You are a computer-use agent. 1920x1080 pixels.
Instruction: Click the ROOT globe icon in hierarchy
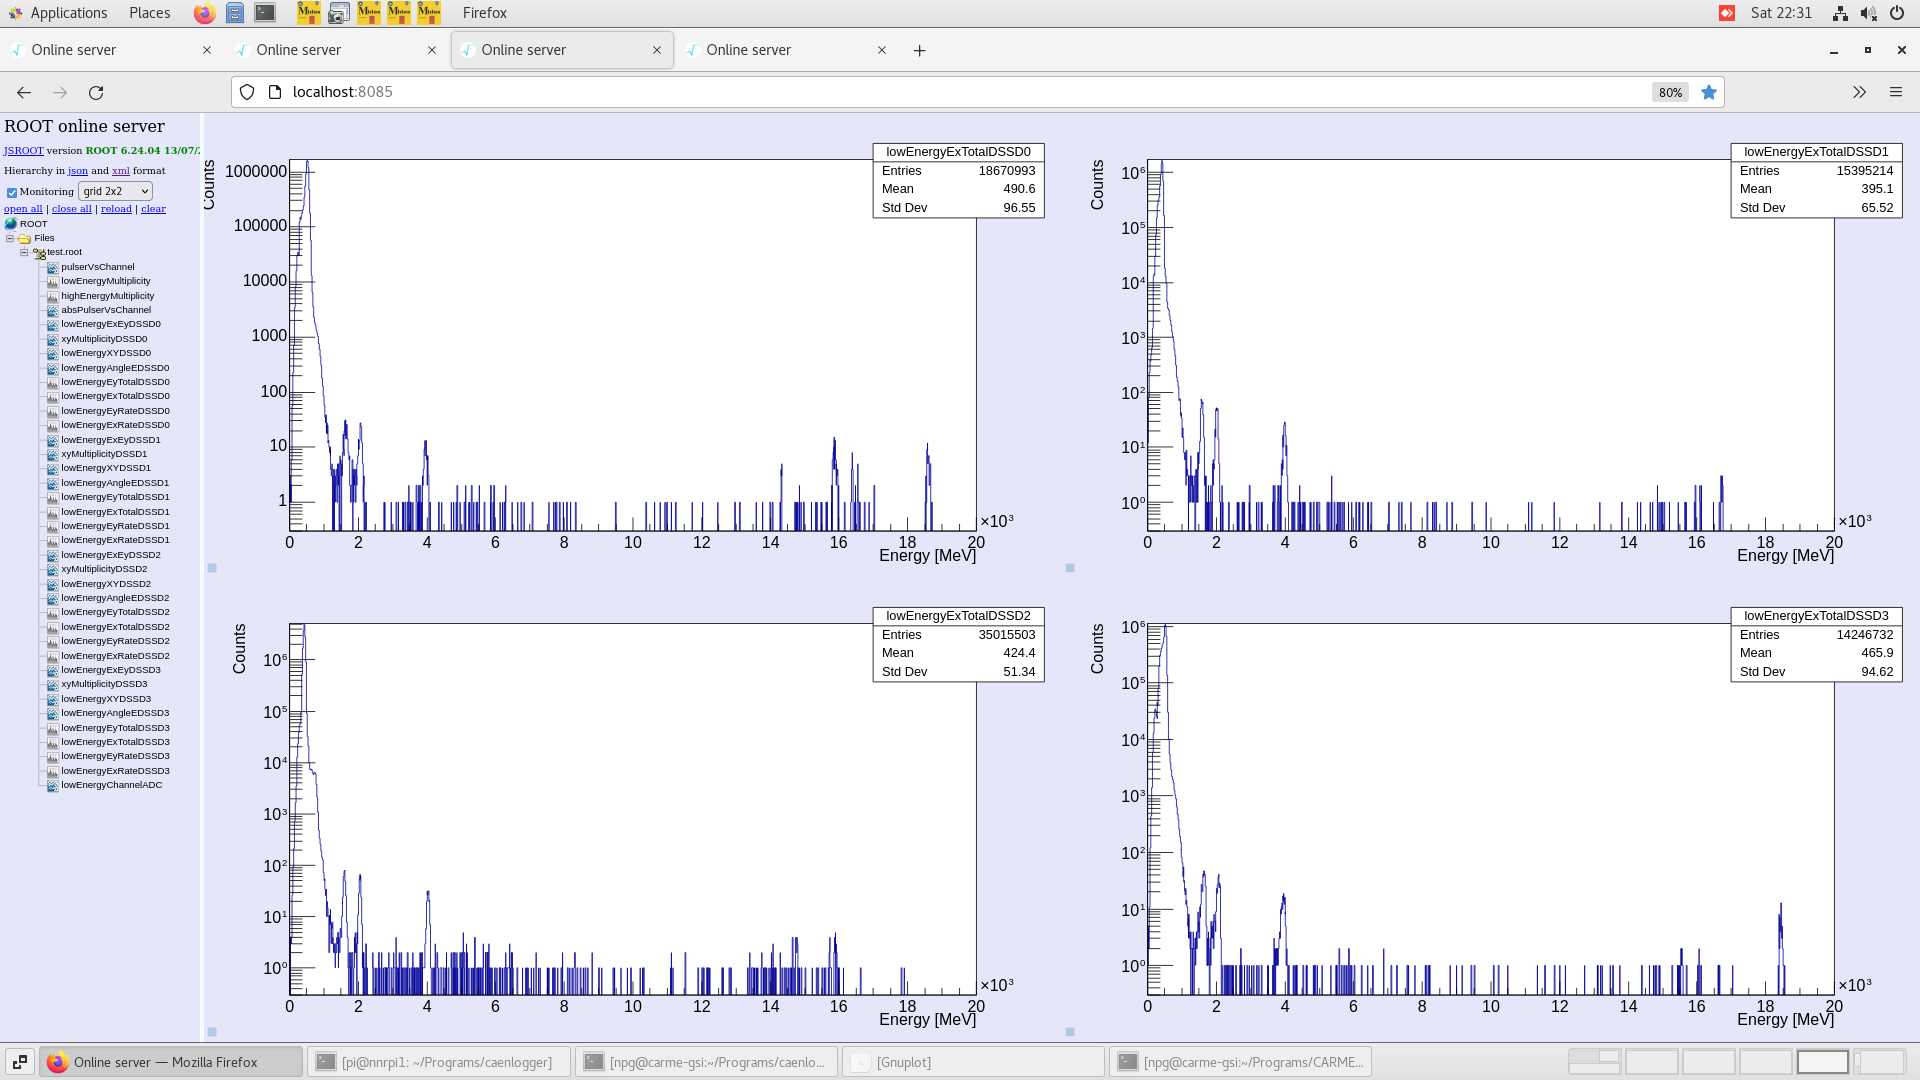tap(11, 224)
